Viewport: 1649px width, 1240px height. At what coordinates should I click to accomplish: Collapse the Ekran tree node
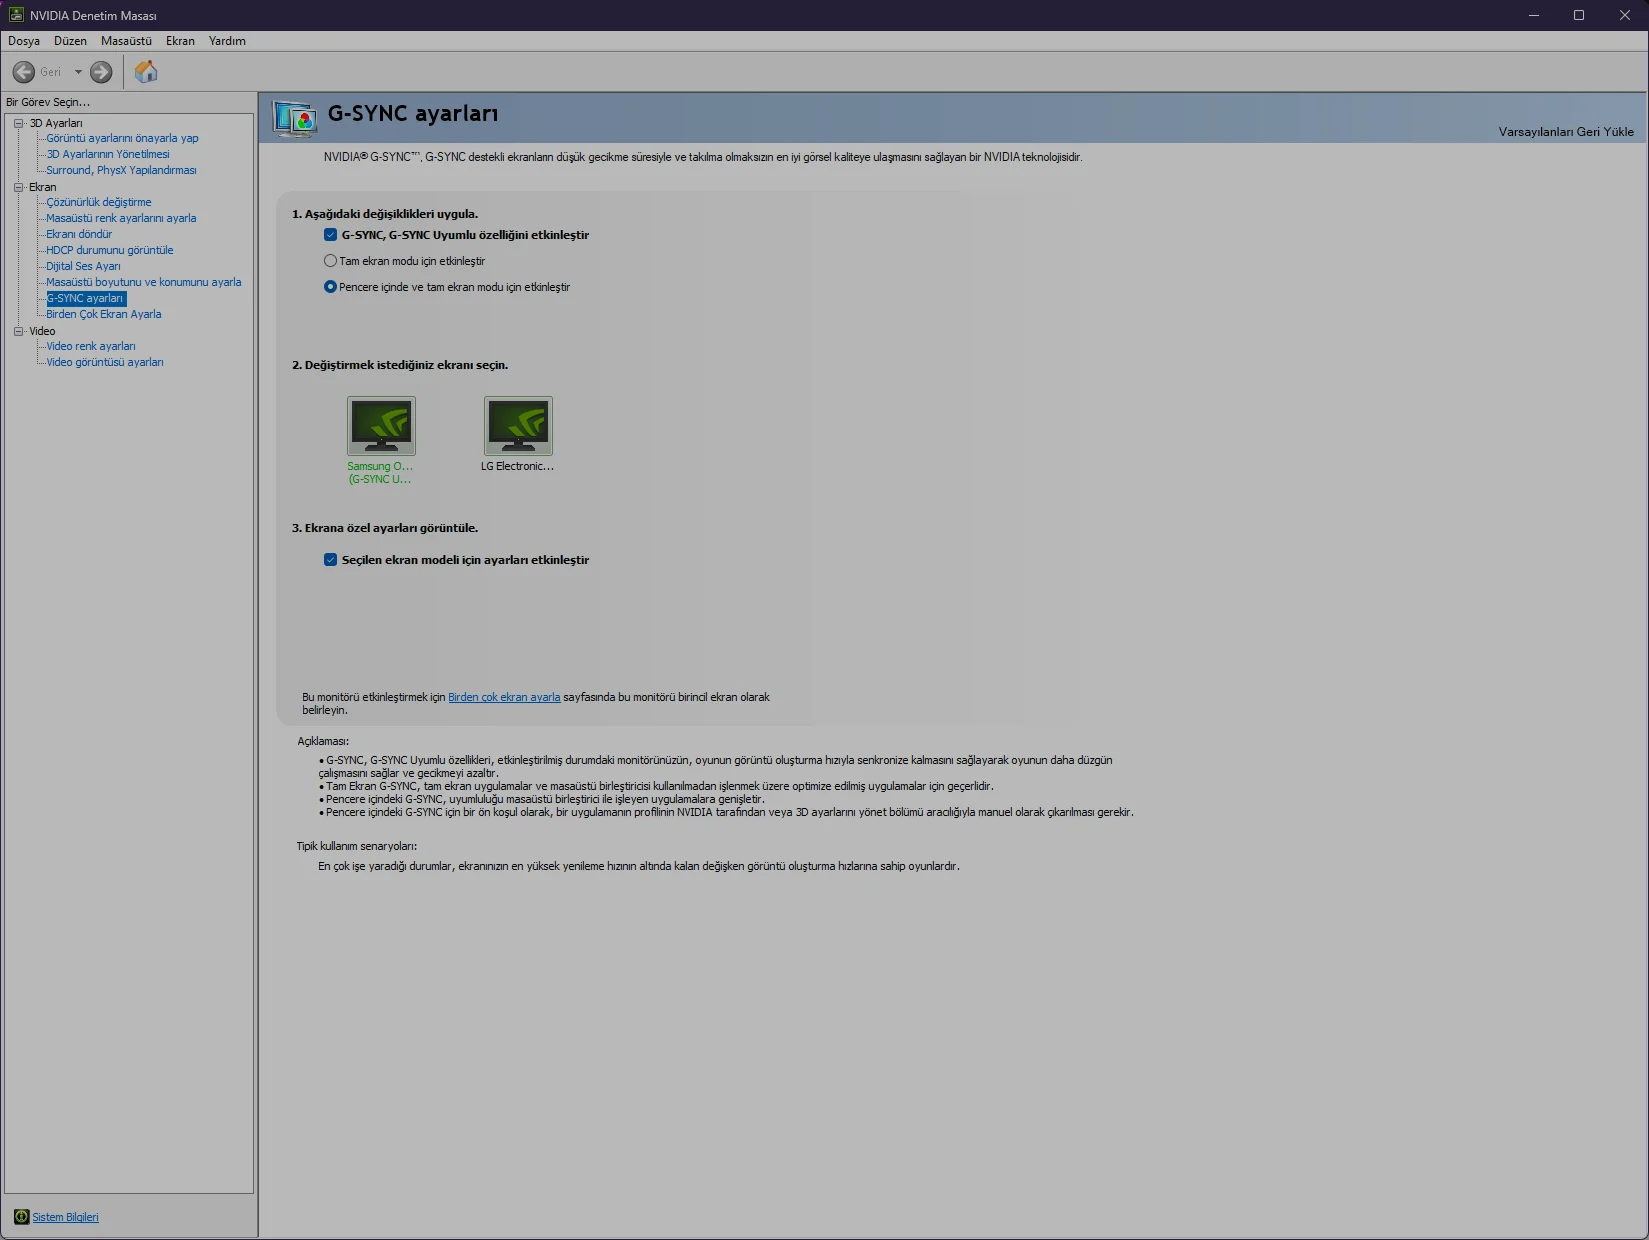(18, 187)
